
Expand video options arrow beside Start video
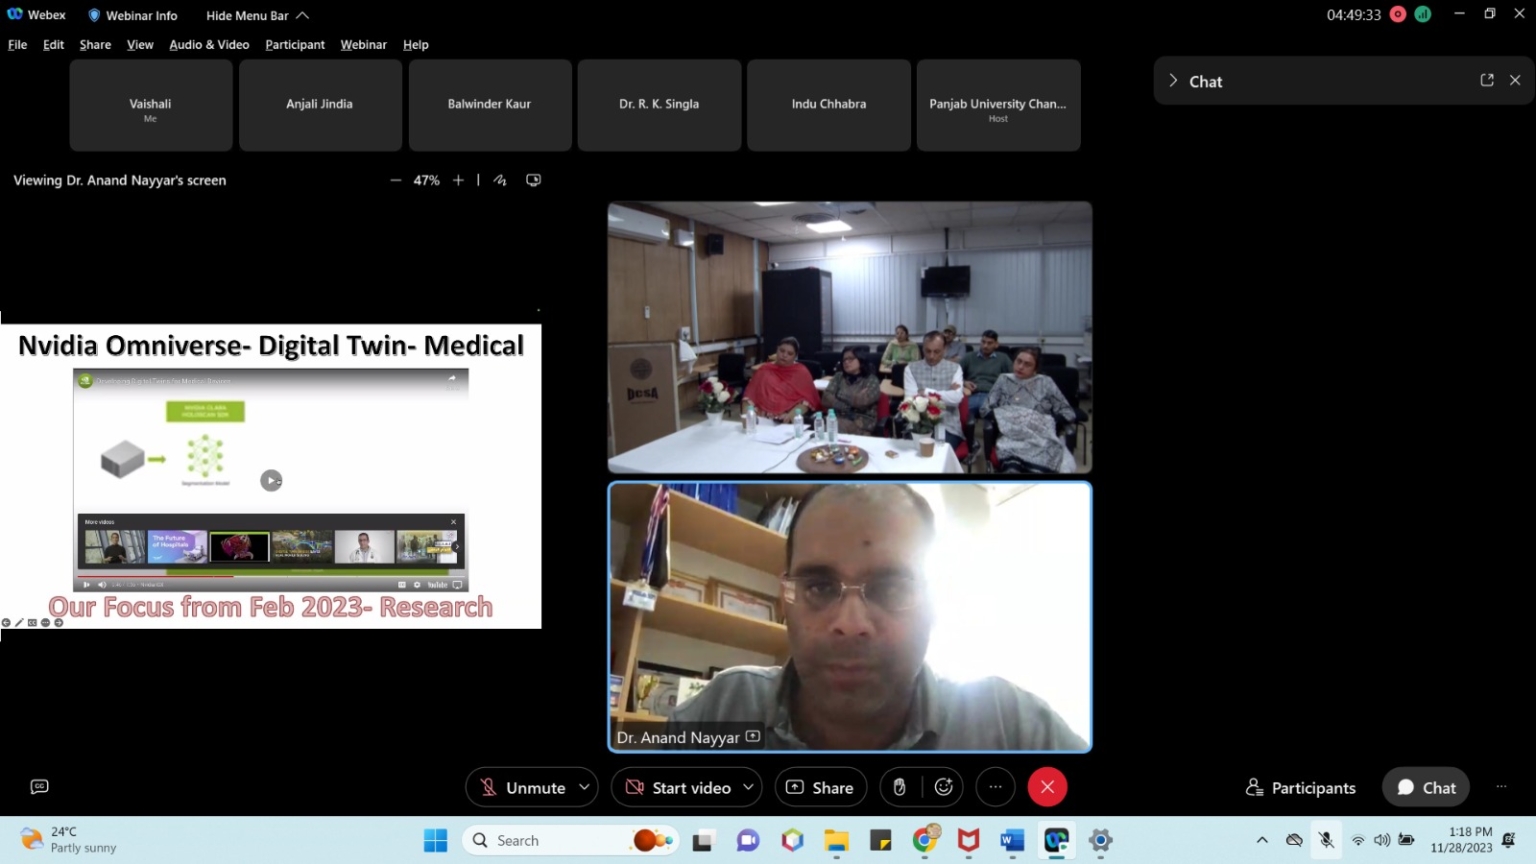click(748, 788)
